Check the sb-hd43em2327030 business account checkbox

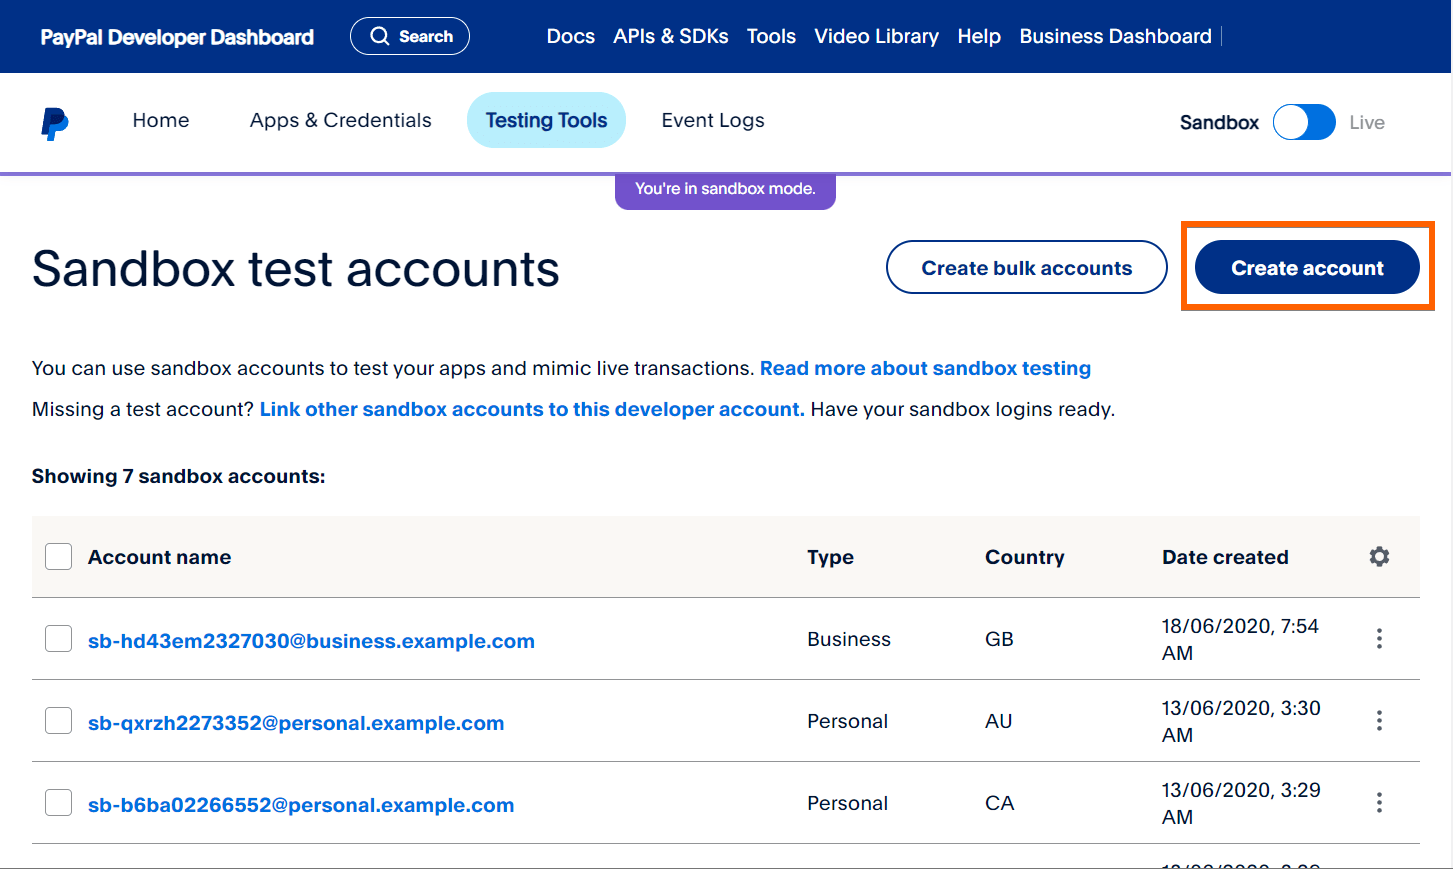click(59, 639)
